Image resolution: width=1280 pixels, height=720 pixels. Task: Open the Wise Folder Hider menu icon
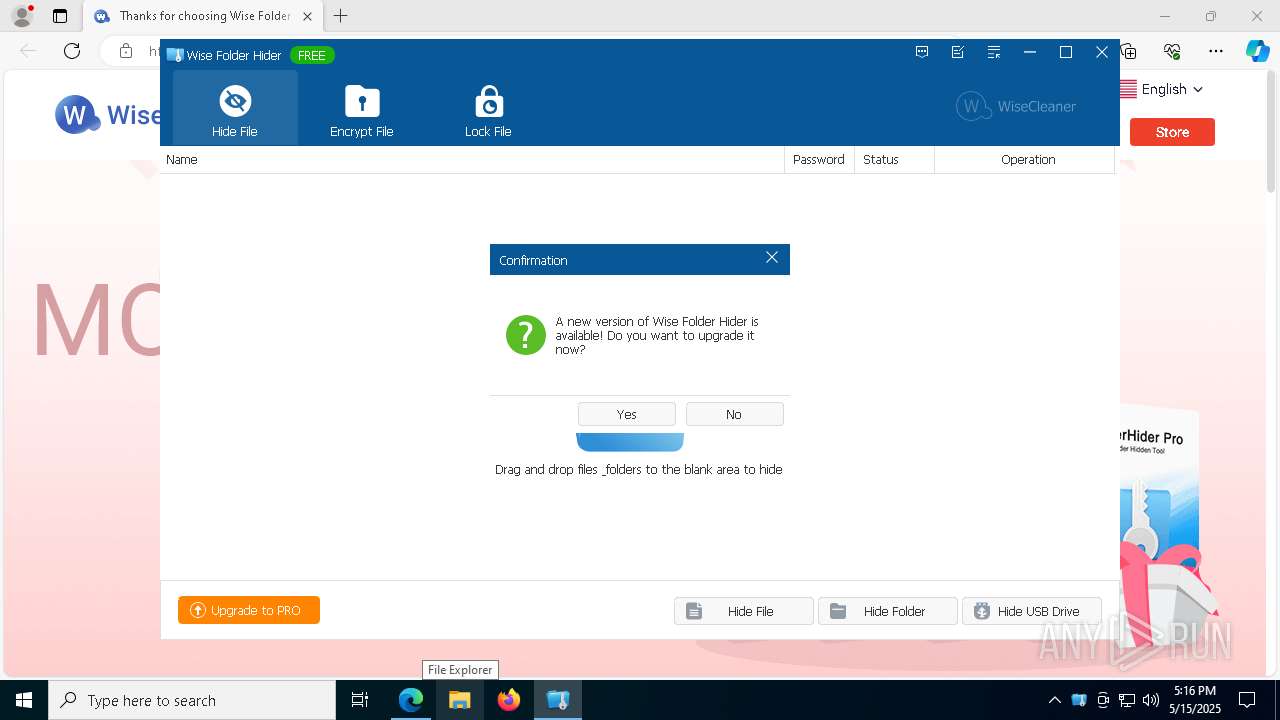(994, 53)
